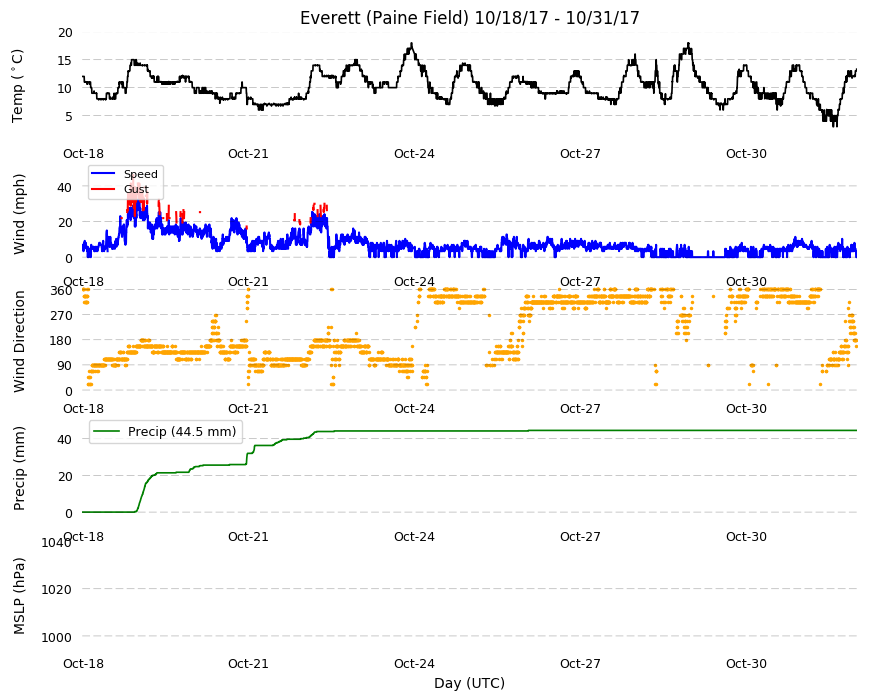Screen dimensions: 870x700
Task: Click Oct-21 tick under the precipitation plot
Action: pyautogui.click(x=248, y=536)
